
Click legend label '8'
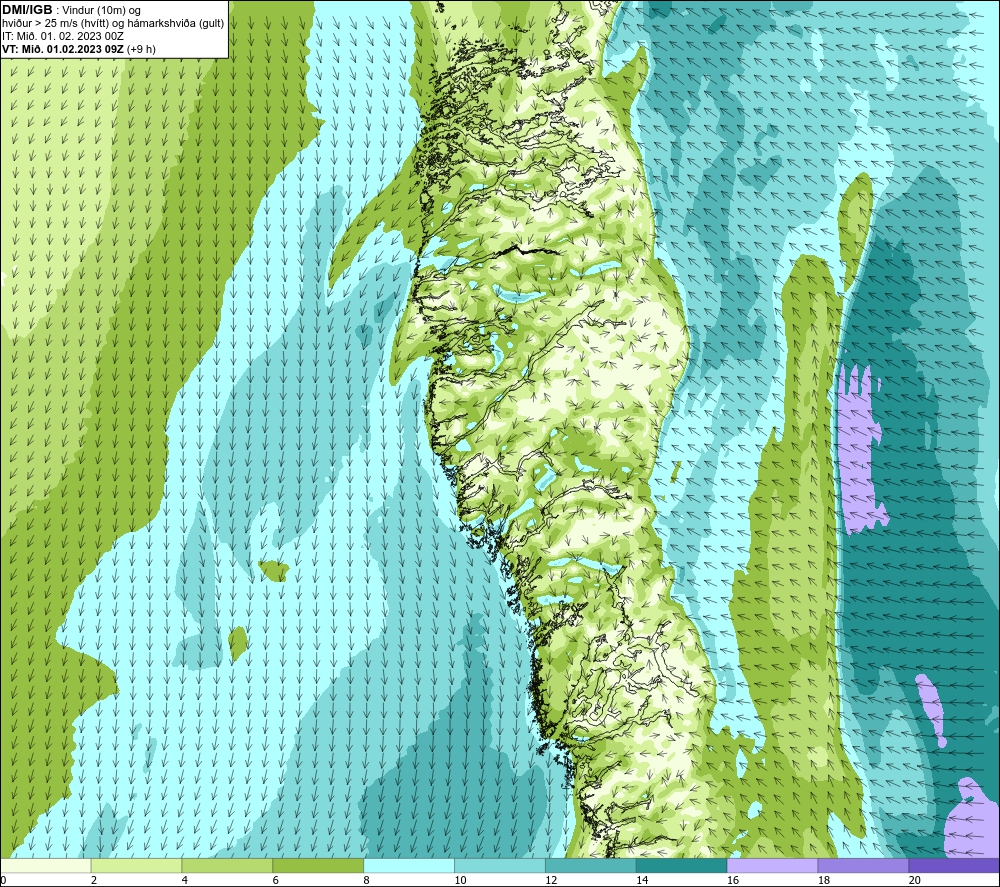pos(366,880)
